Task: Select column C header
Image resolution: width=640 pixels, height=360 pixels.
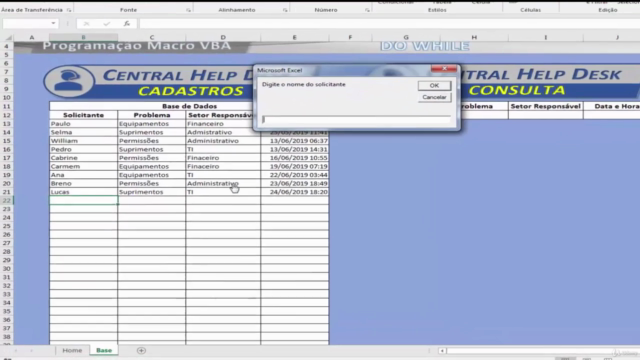Action: click(151, 38)
